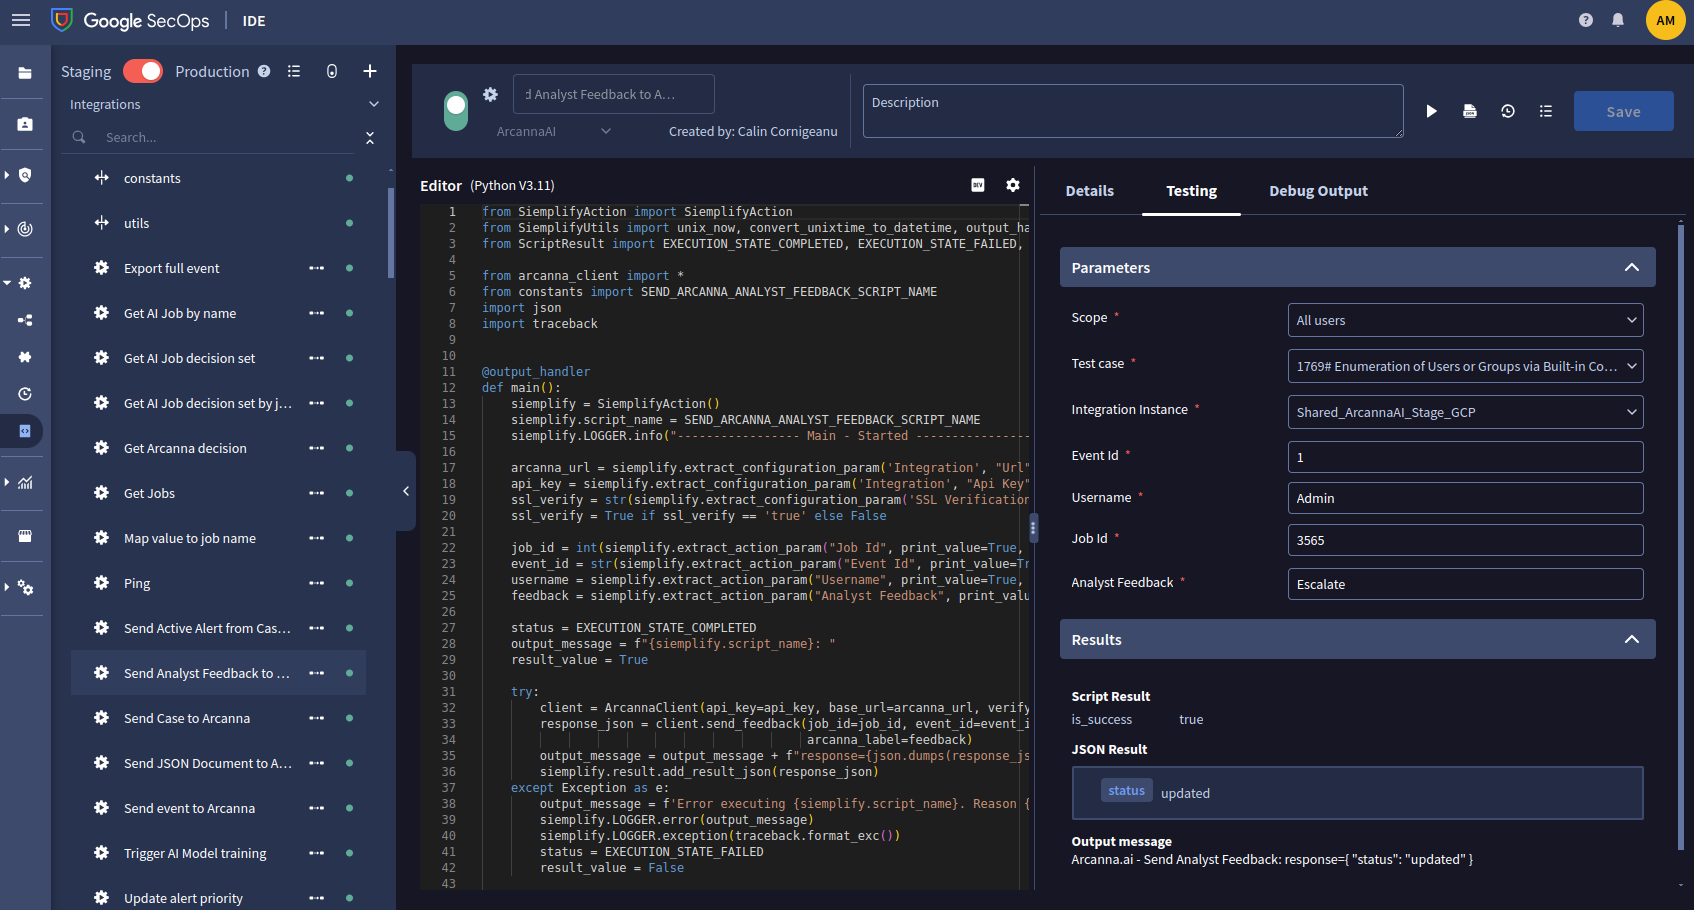This screenshot has height=910, width=1694.
Task: Select the IDE code icon in sidebar
Action: tap(25, 431)
